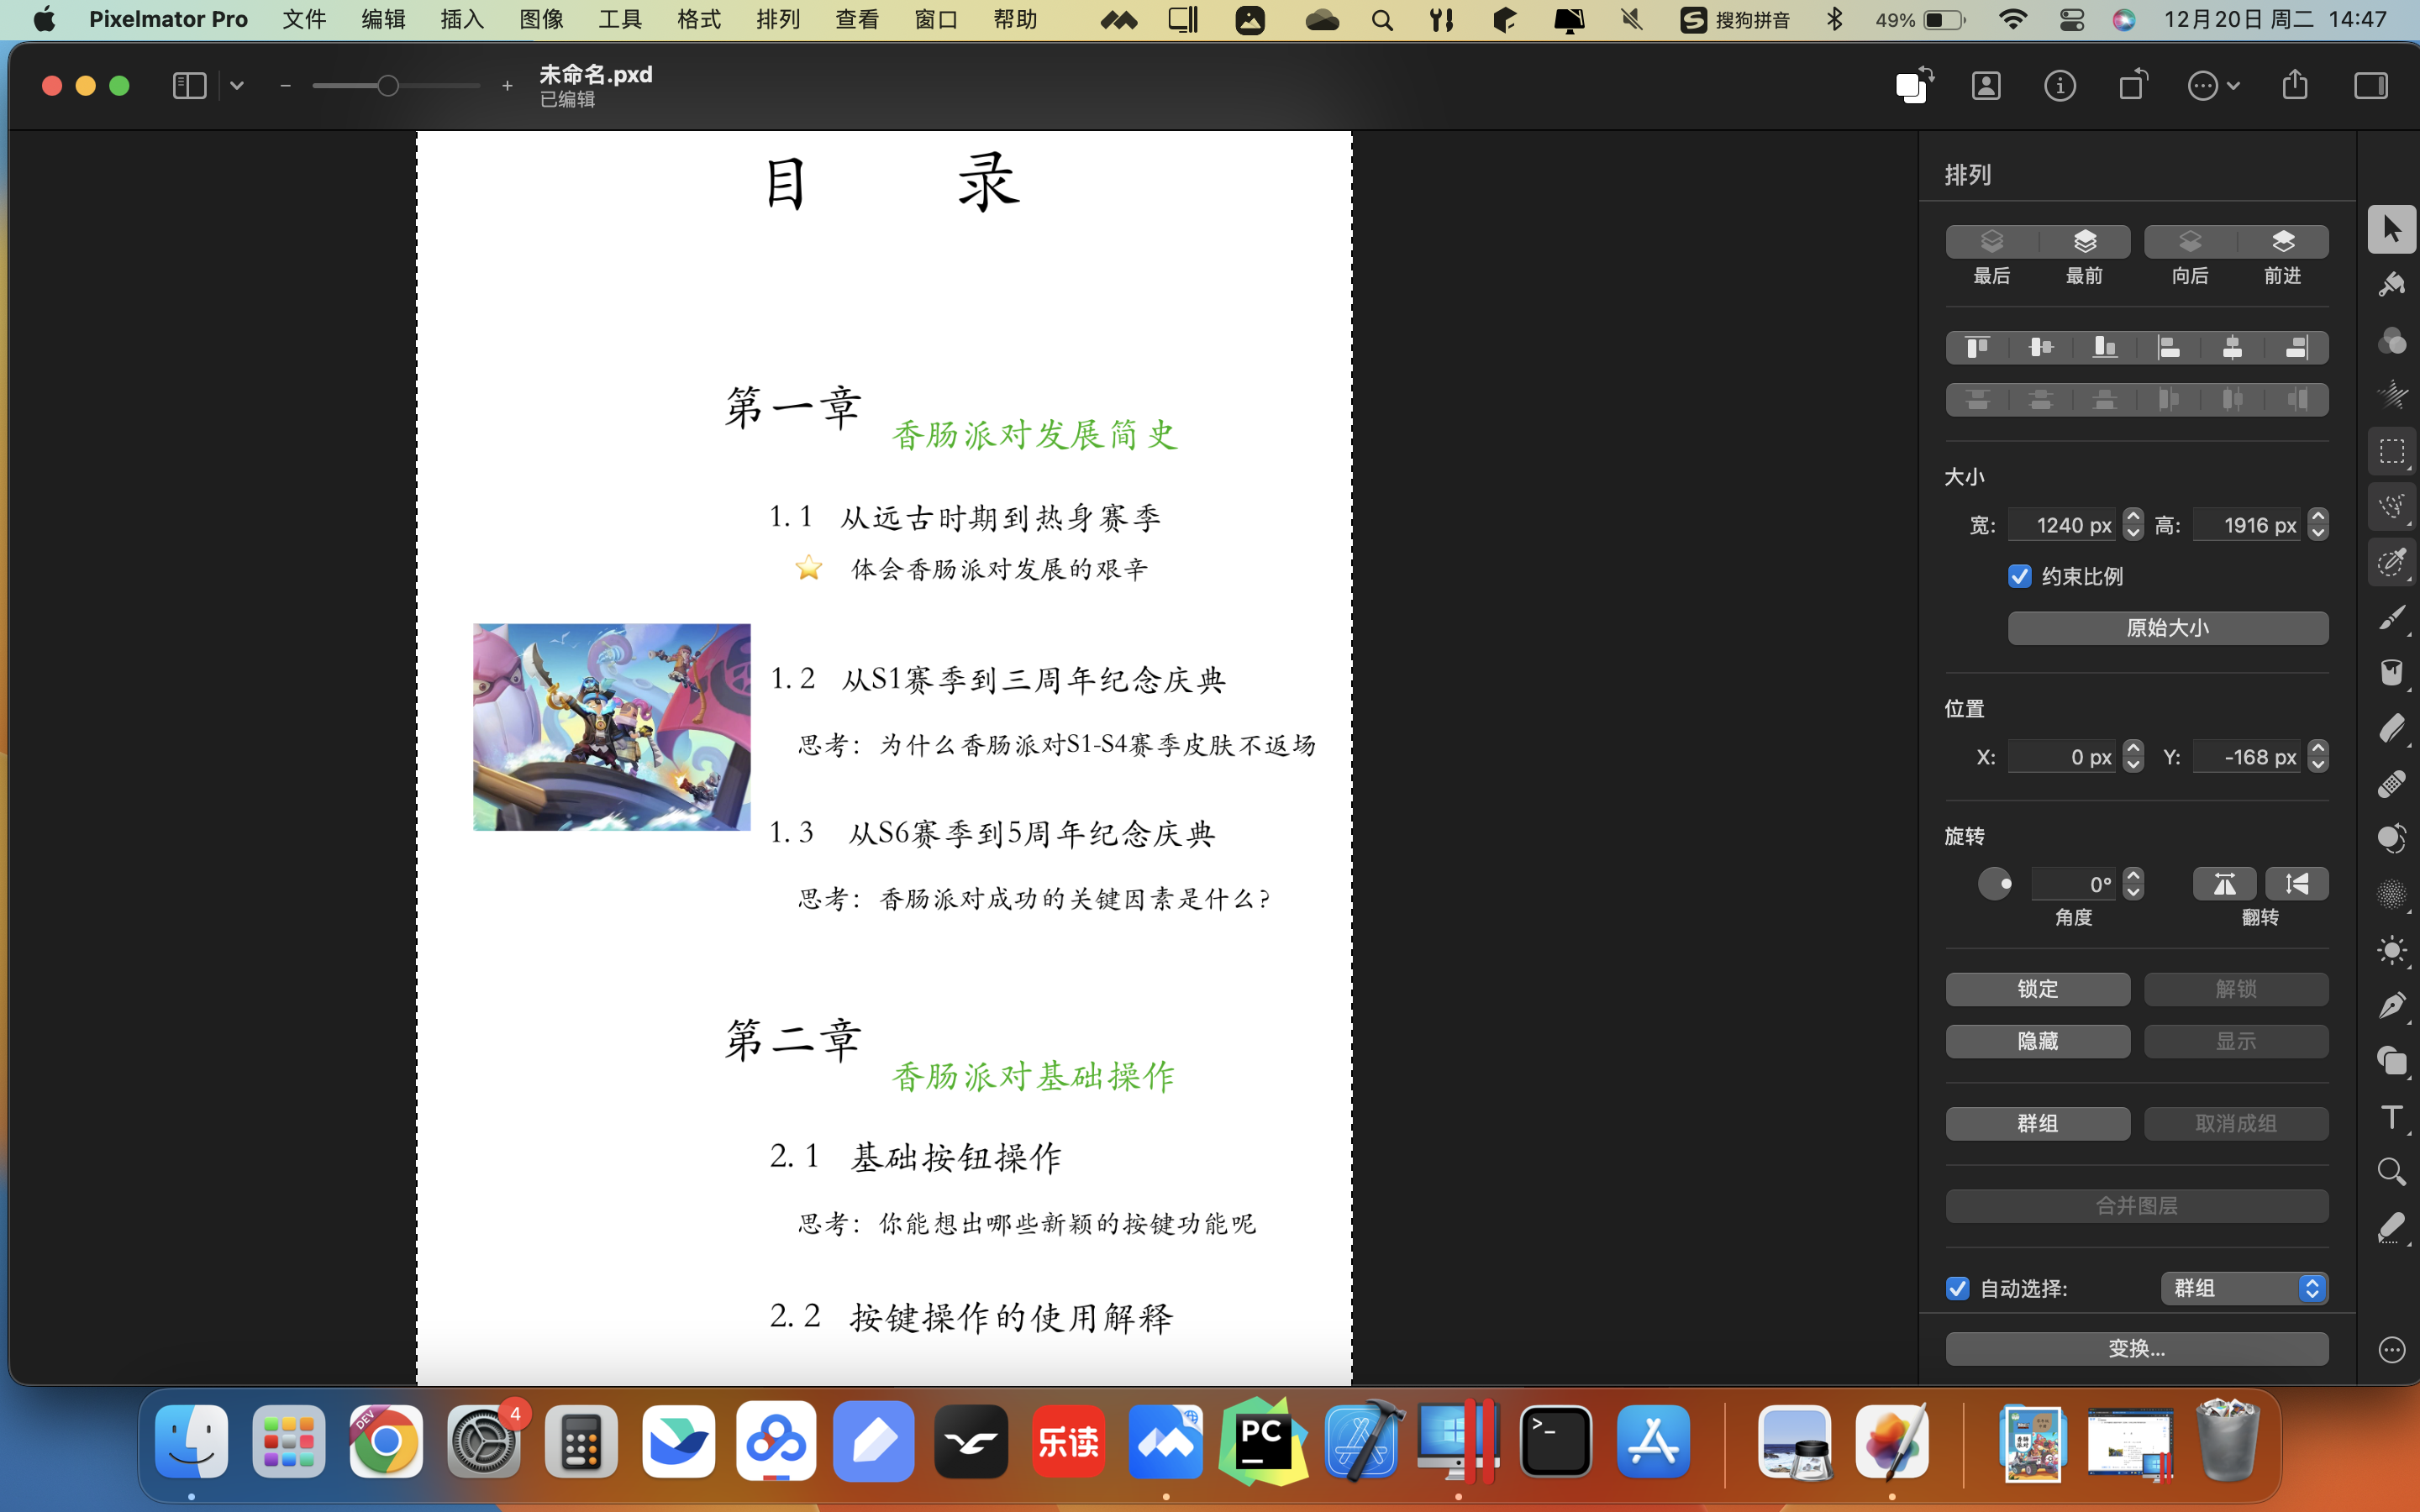
Task: Open the info inspector icon
Action: click(2059, 86)
